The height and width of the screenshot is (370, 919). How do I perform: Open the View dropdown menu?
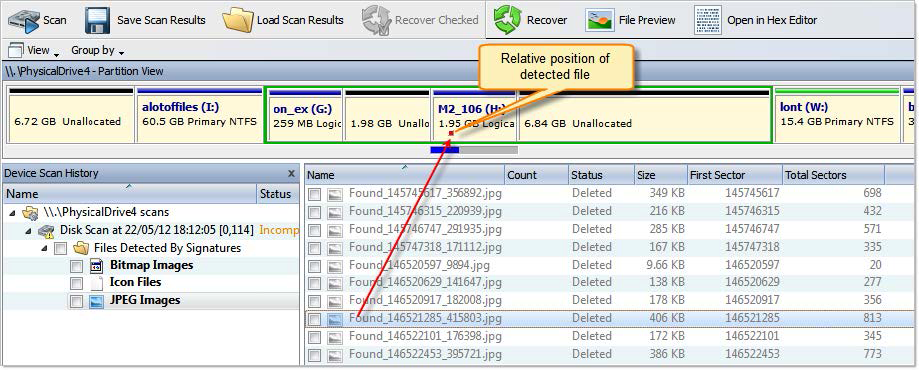tap(34, 50)
